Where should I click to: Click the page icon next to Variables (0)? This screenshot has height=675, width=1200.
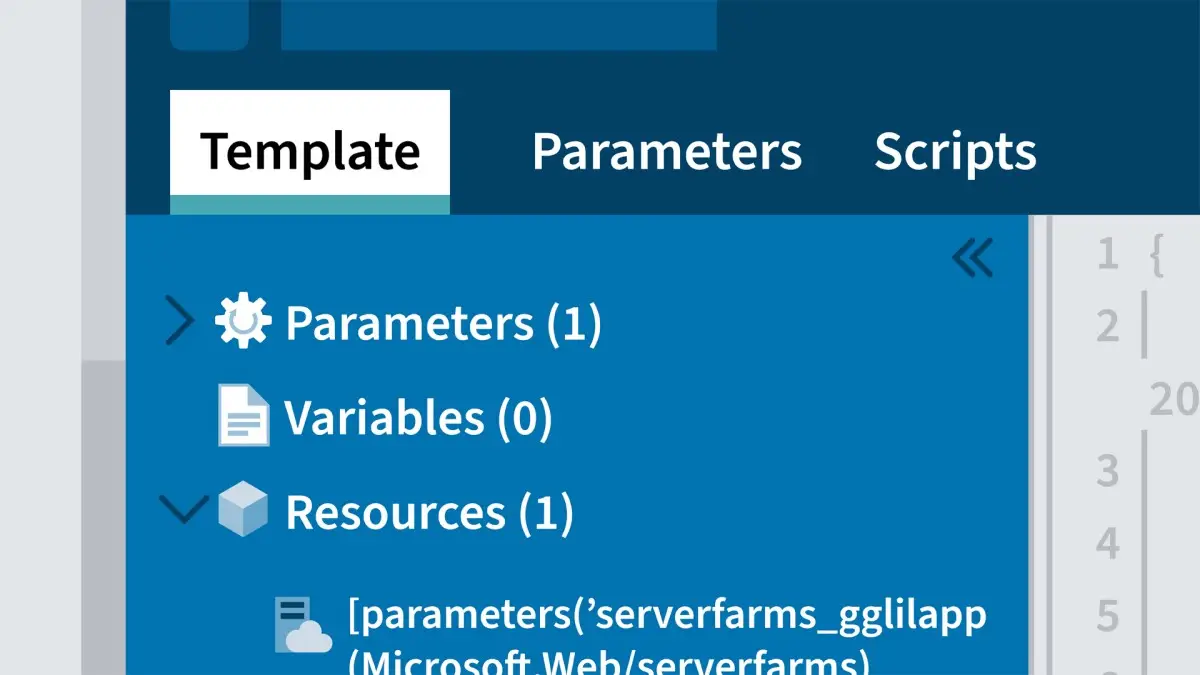click(x=243, y=416)
